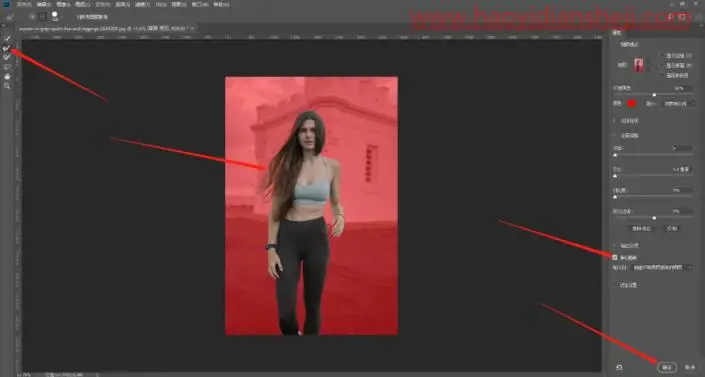
Task: Click the add-to-selection plus icon in options bar
Action: tap(32, 17)
